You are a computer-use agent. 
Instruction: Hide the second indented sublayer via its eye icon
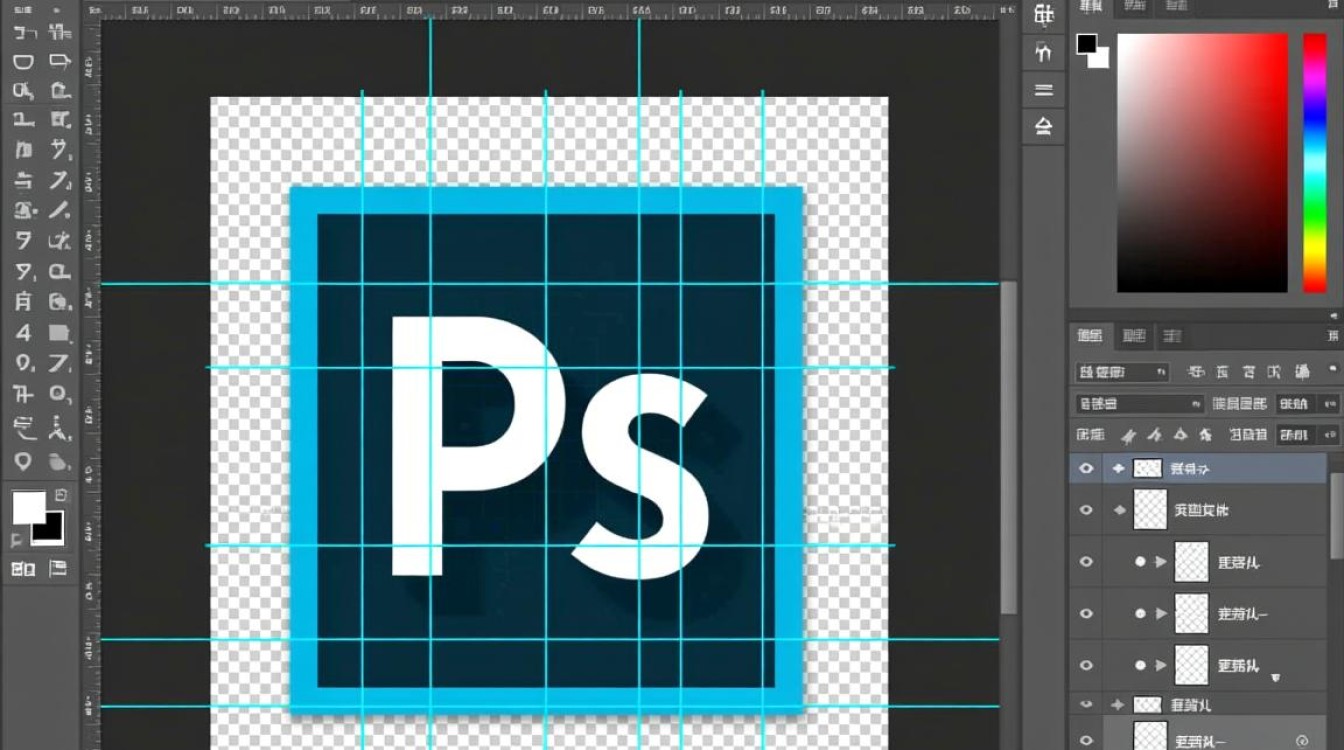(1086, 613)
